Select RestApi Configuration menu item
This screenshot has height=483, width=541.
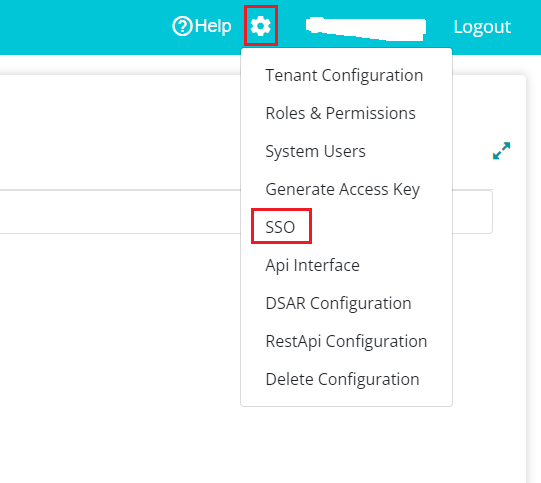click(346, 341)
